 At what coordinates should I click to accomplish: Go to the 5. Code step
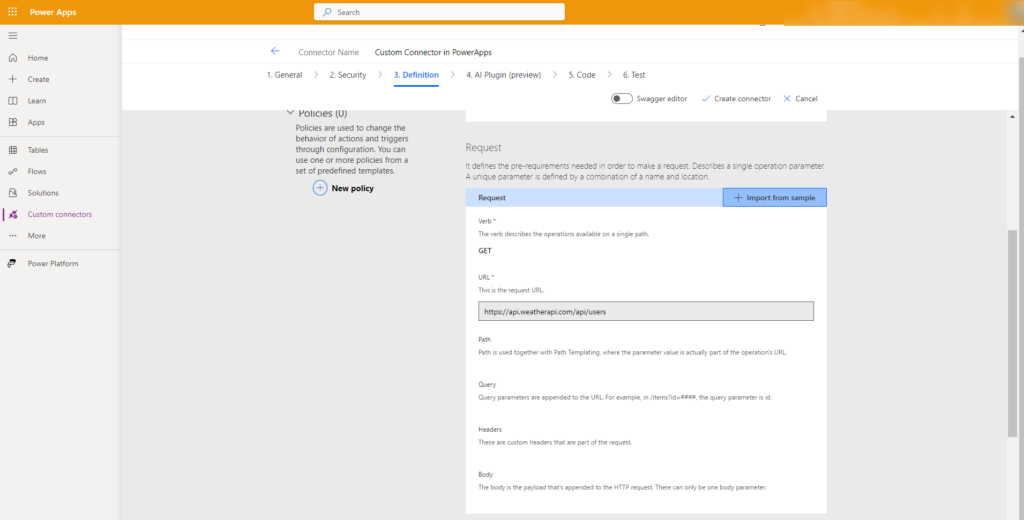582,75
